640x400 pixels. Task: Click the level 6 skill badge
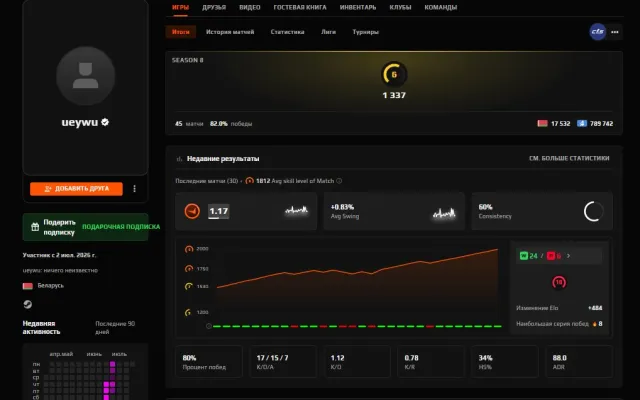coord(394,74)
